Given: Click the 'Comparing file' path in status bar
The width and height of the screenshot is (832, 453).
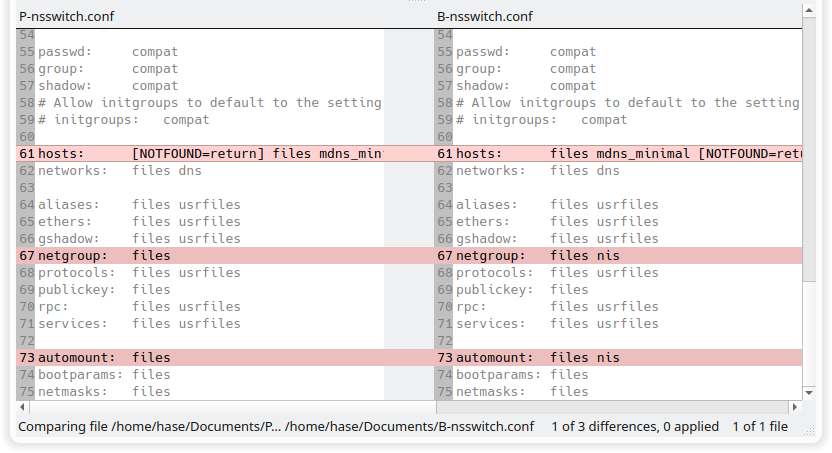Looking at the screenshot, I should click(x=276, y=426).
